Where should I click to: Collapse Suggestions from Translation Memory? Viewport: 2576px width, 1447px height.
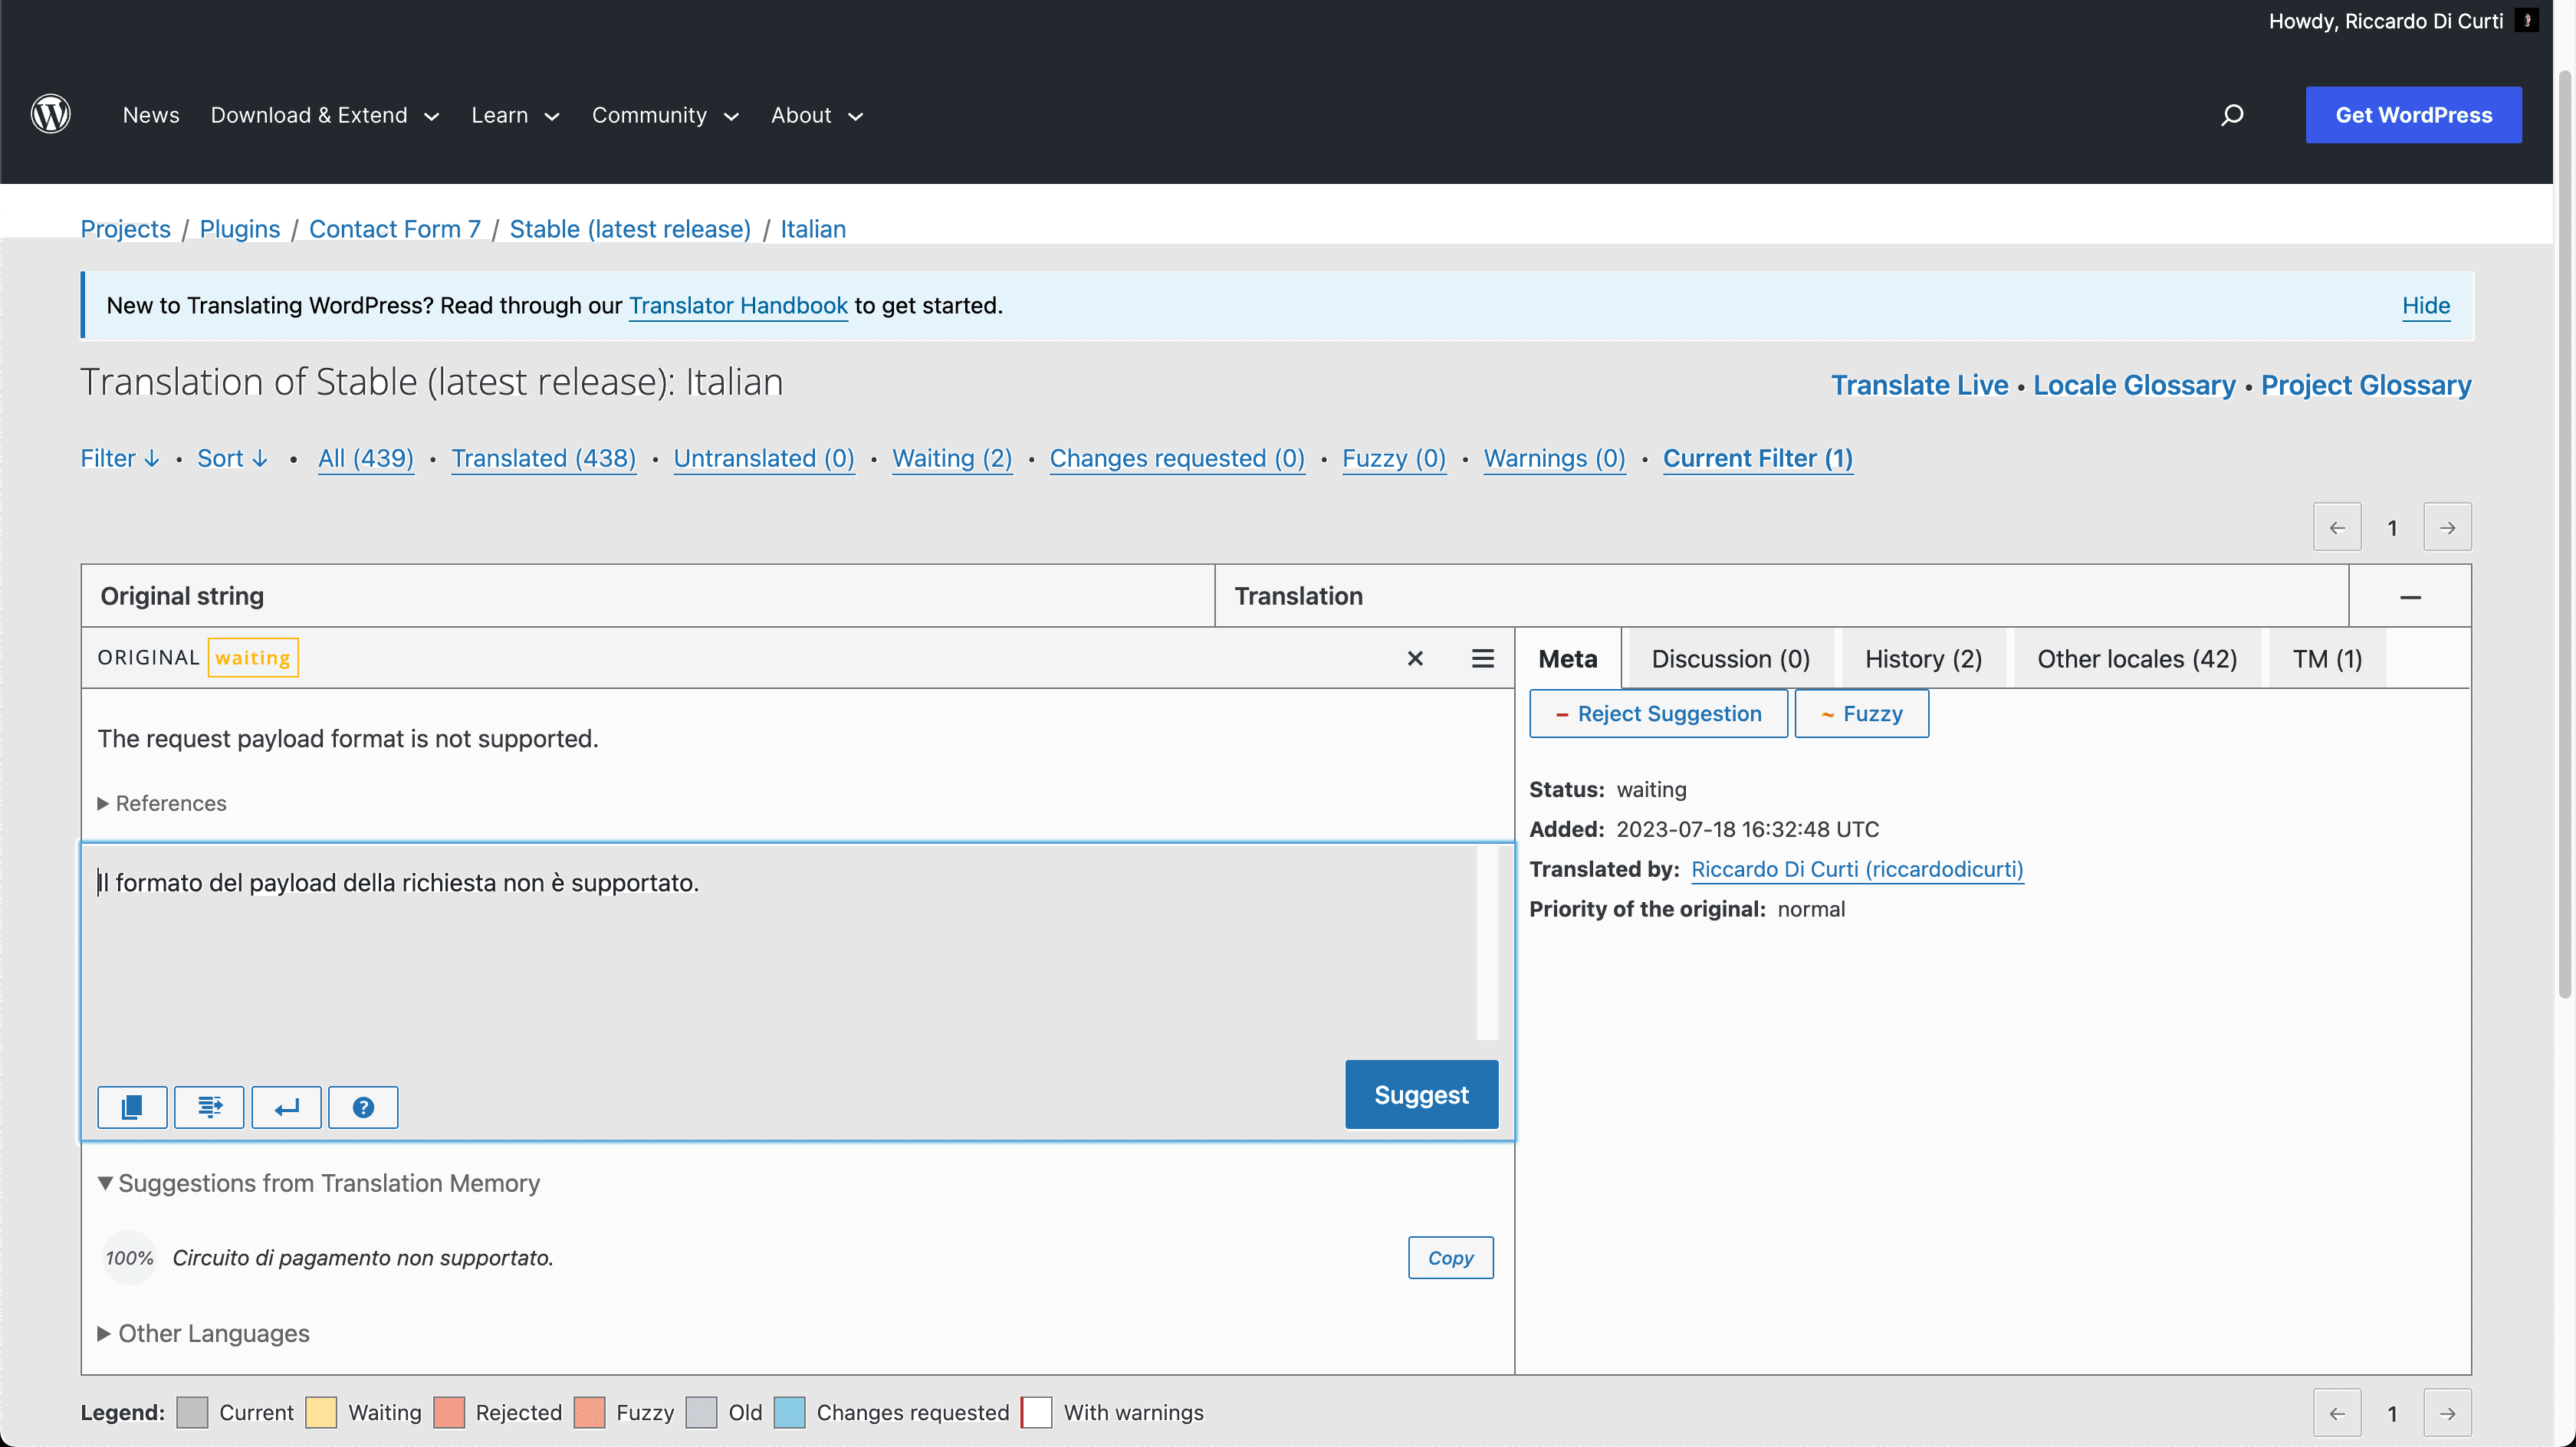(319, 1183)
